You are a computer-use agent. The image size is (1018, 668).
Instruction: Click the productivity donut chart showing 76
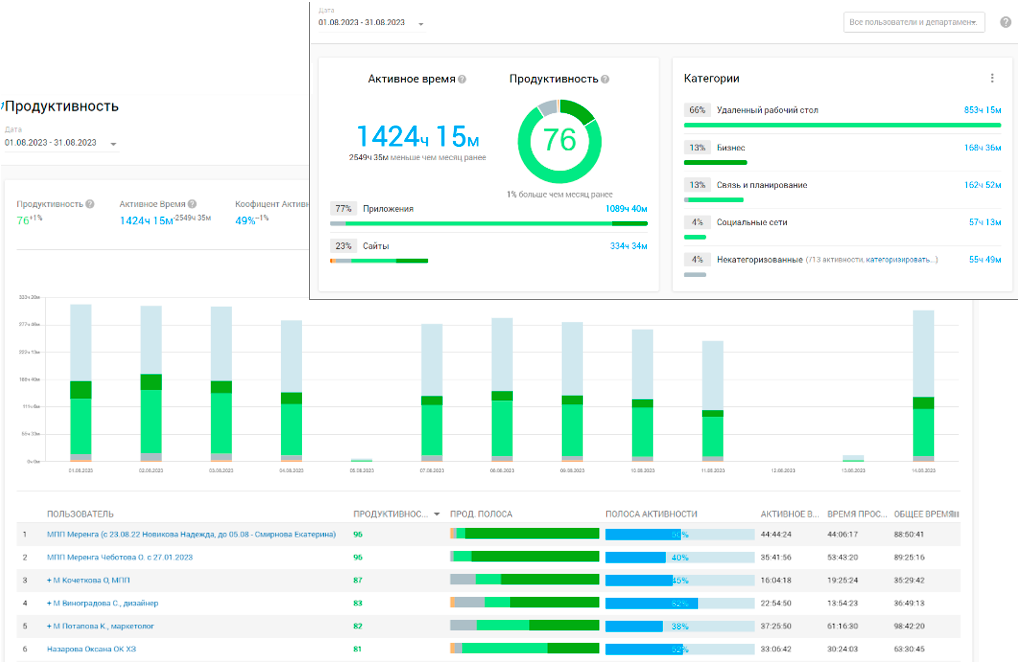coord(559,140)
